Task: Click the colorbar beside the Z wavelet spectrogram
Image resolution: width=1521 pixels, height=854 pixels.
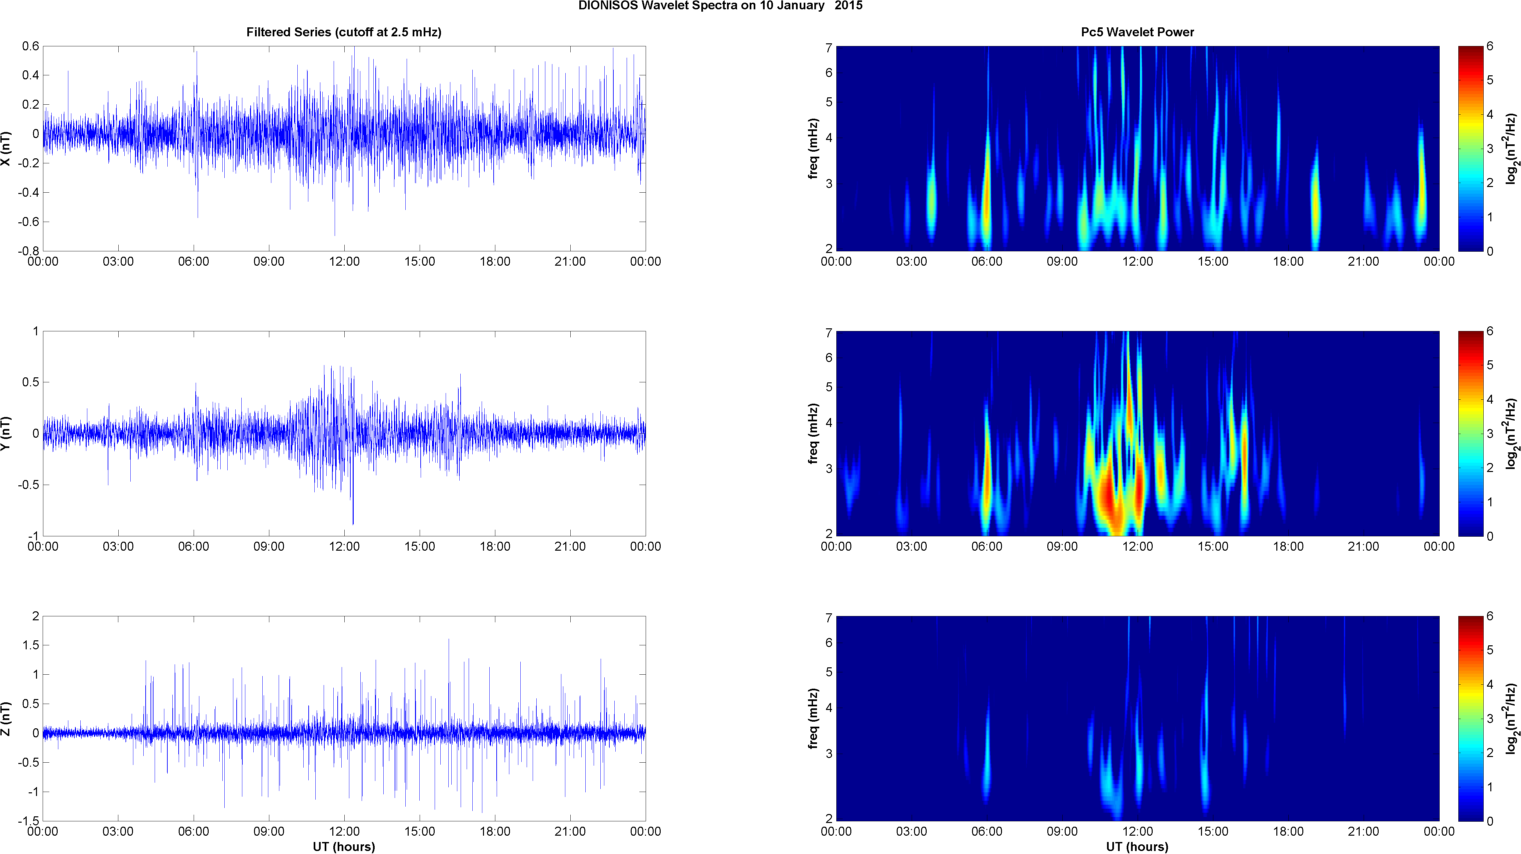Action: (x=1471, y=718)
